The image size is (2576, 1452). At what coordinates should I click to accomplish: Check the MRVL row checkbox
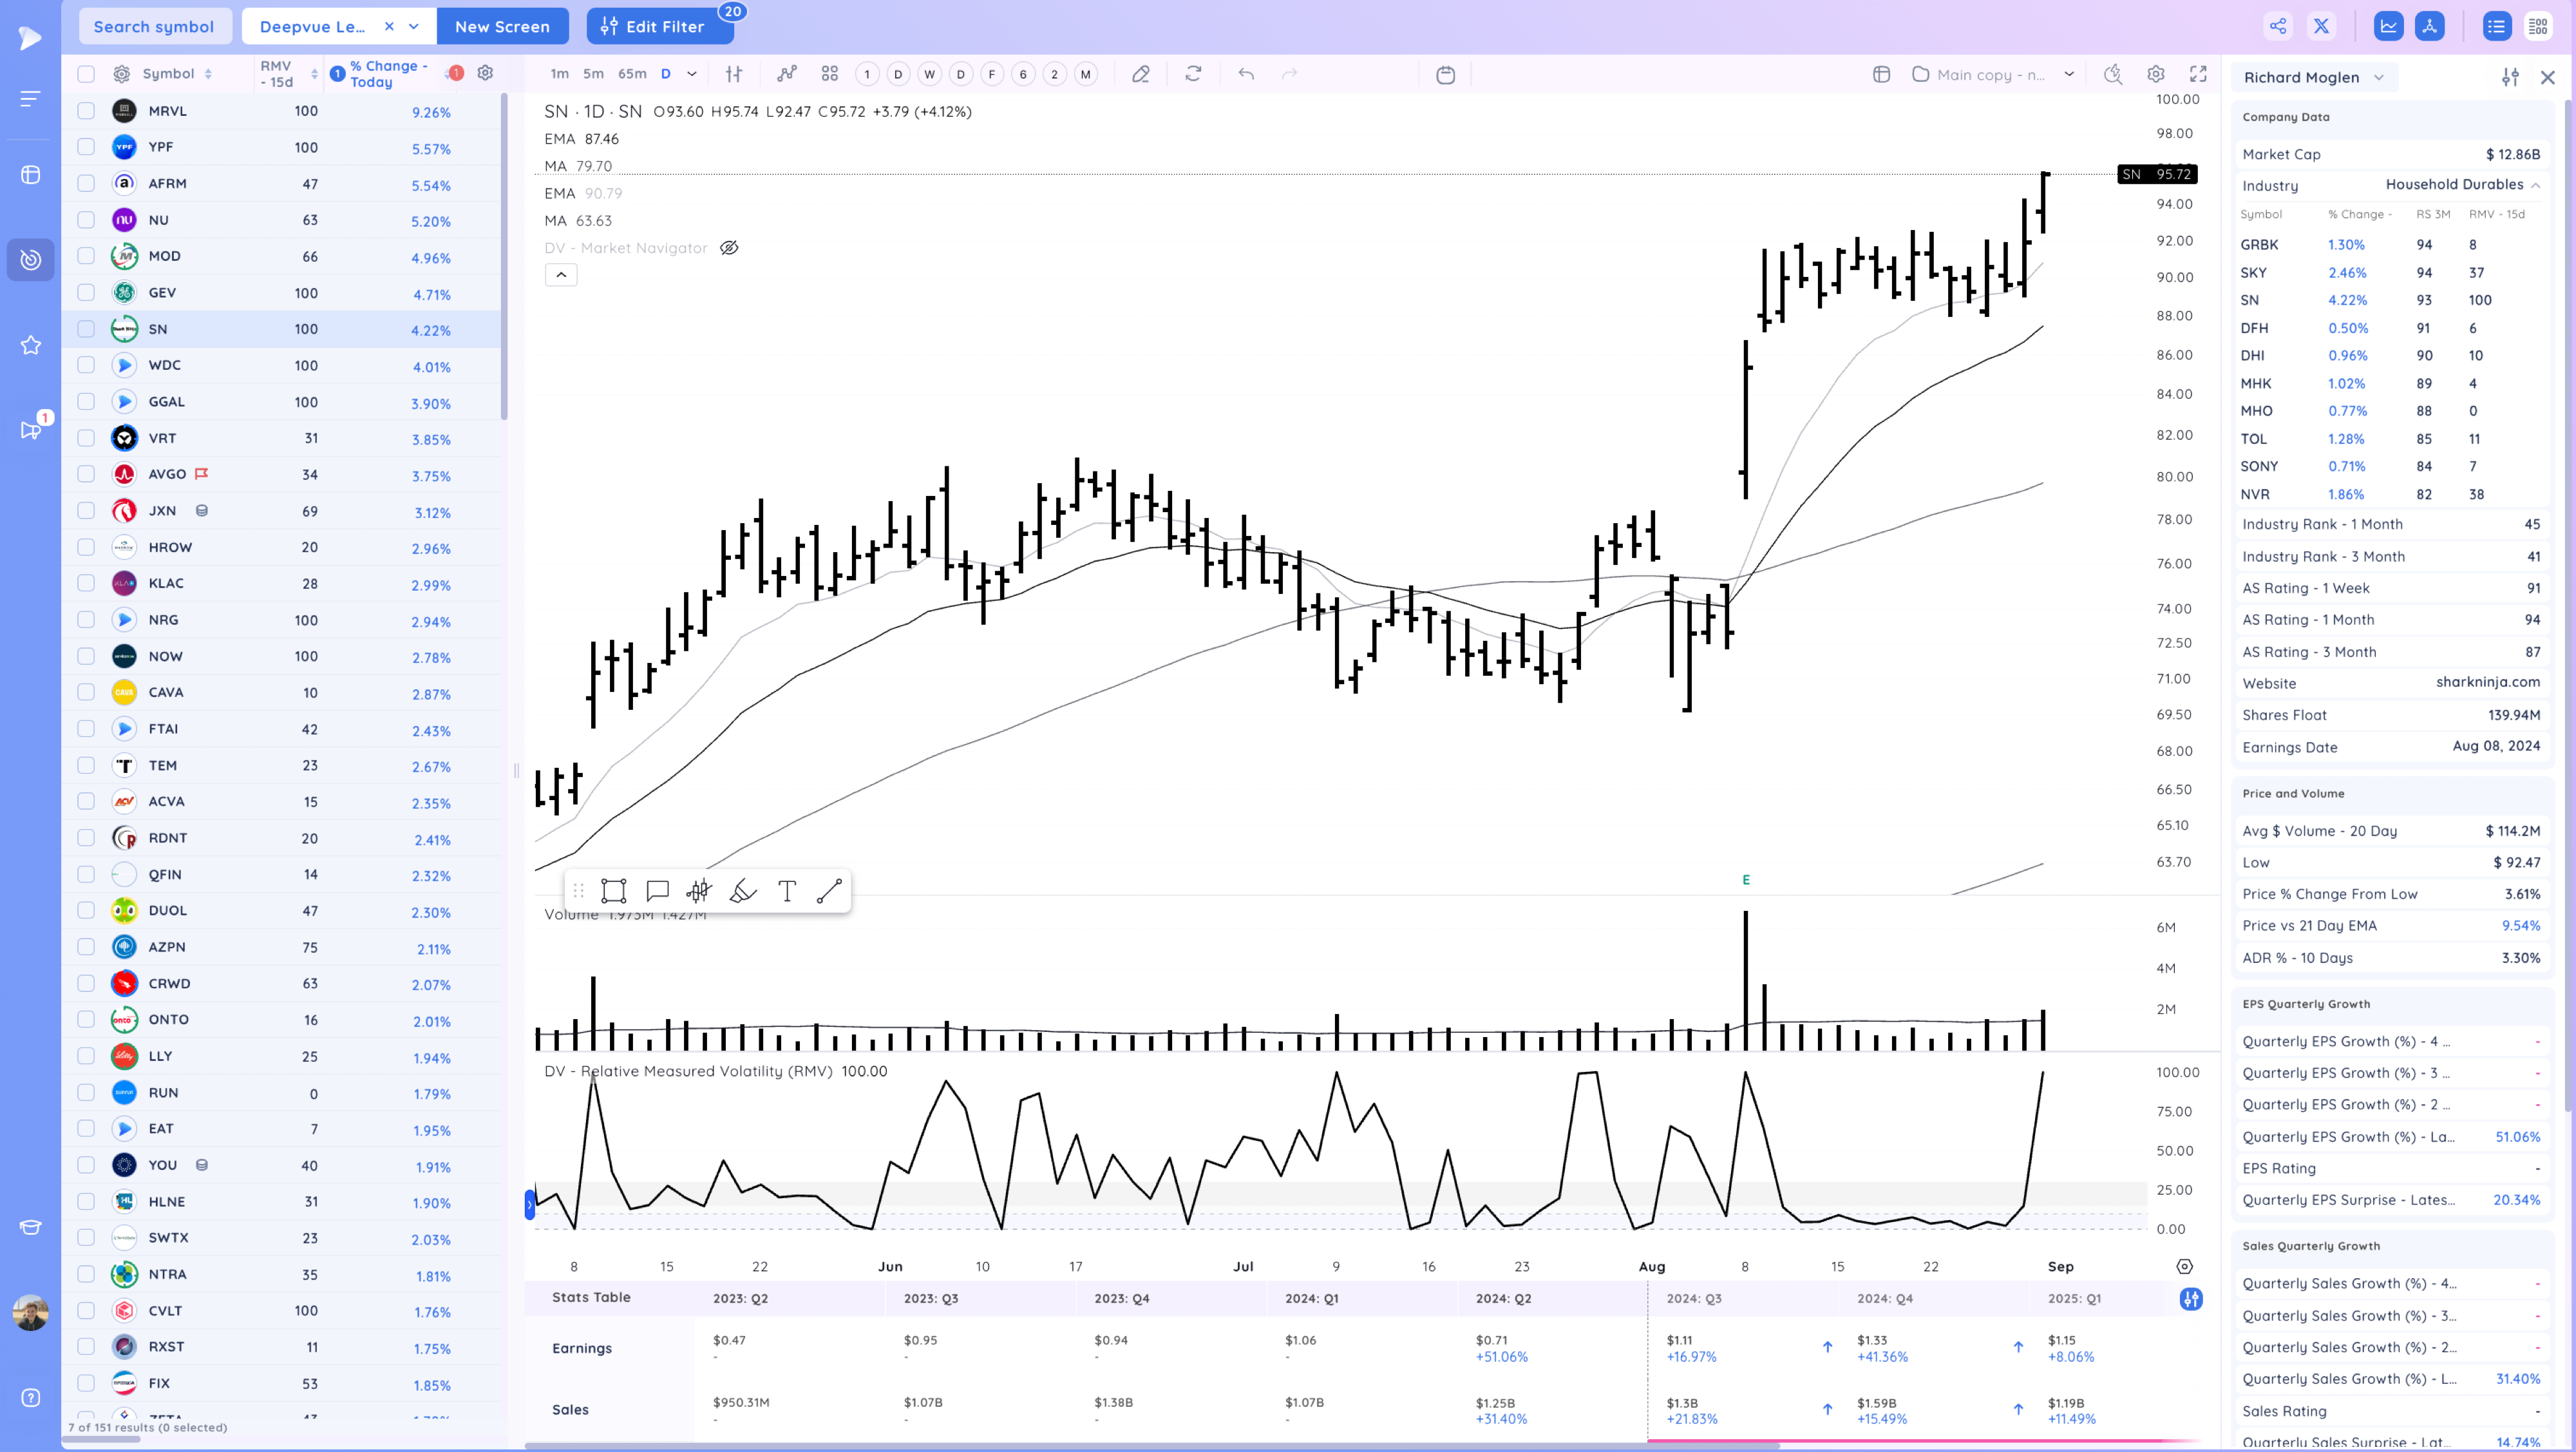pyautogui.click(x=86, y=111)
